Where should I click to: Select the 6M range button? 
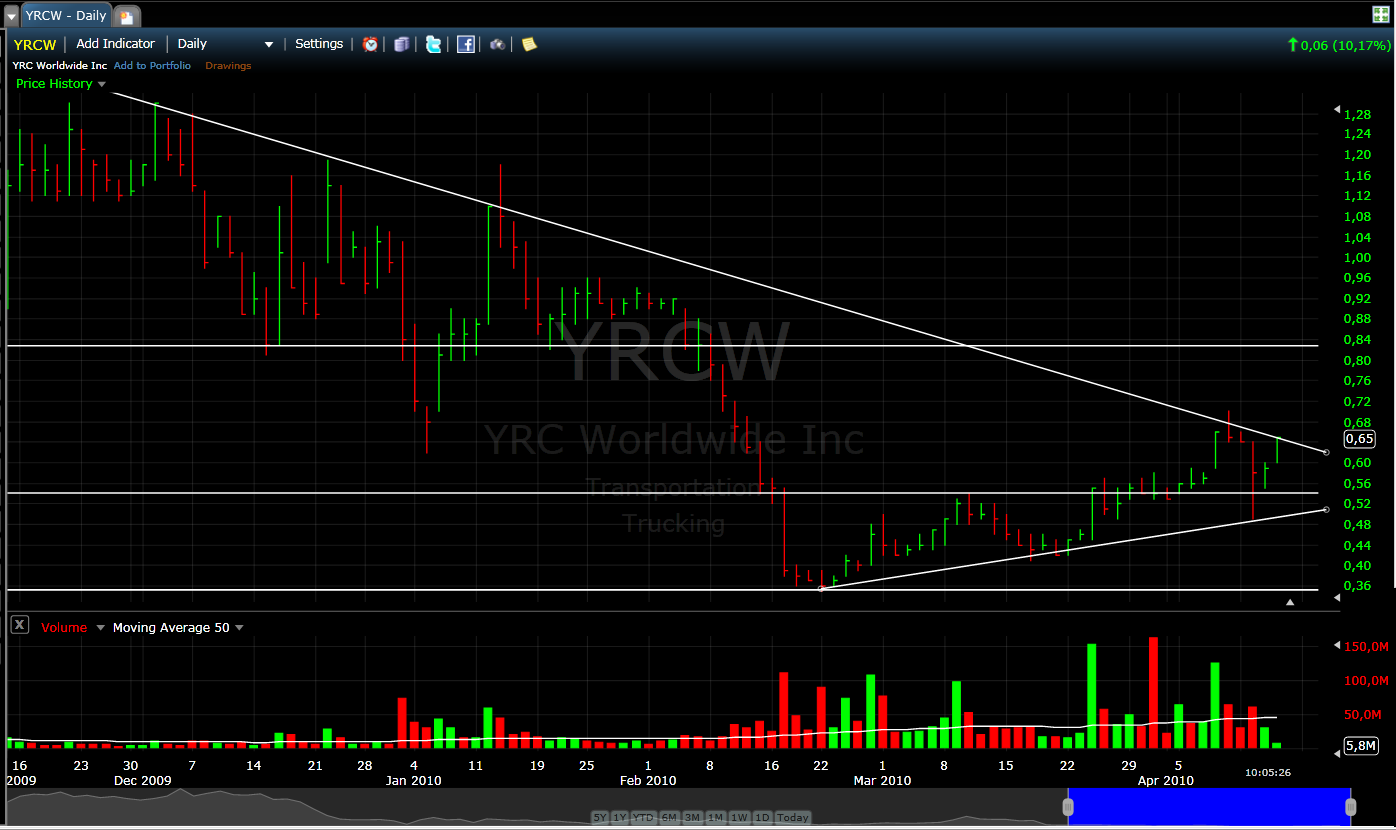click(669, 817)
